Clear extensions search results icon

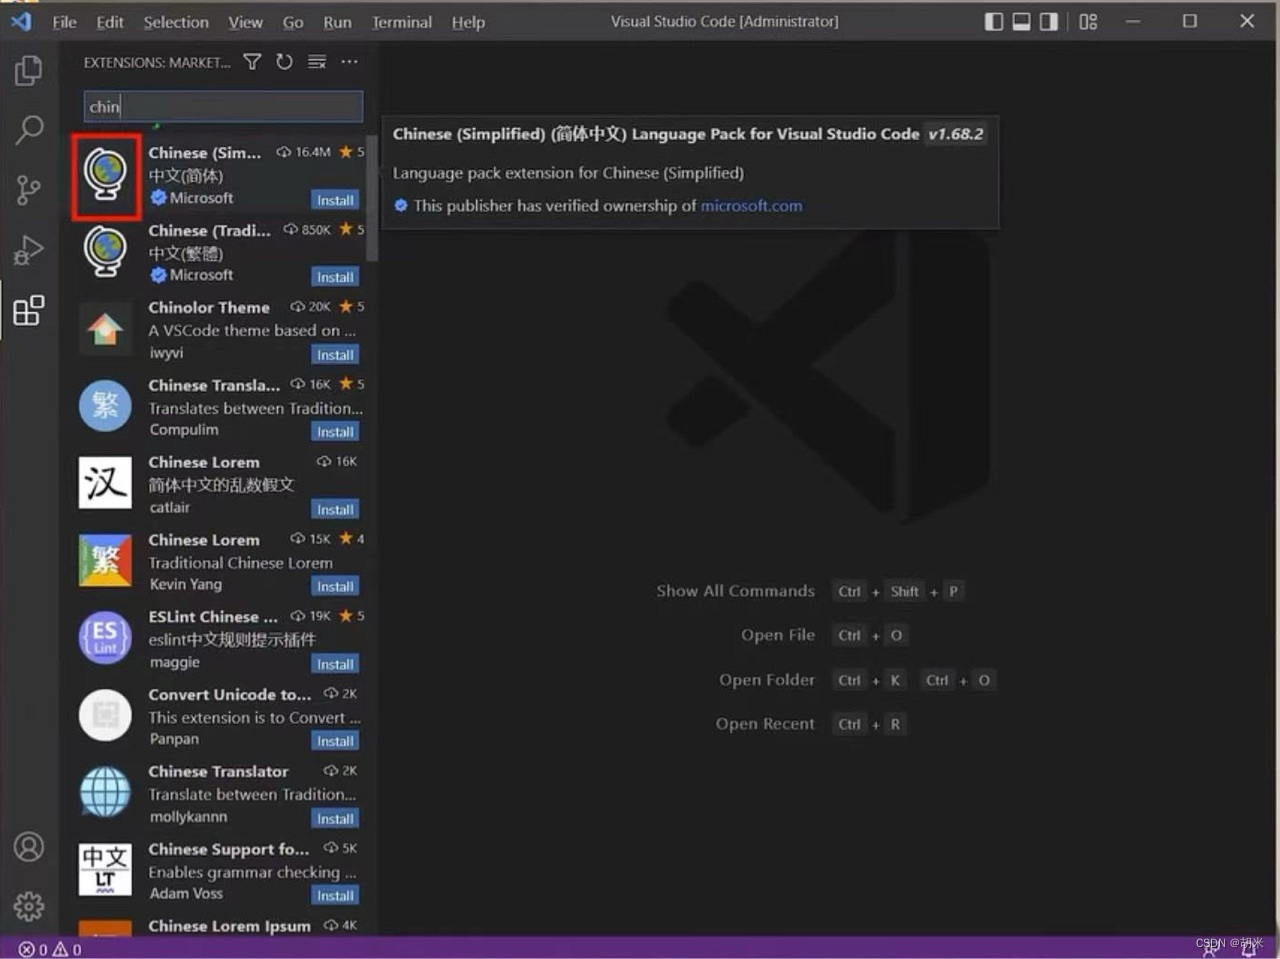tap(317, 62)
